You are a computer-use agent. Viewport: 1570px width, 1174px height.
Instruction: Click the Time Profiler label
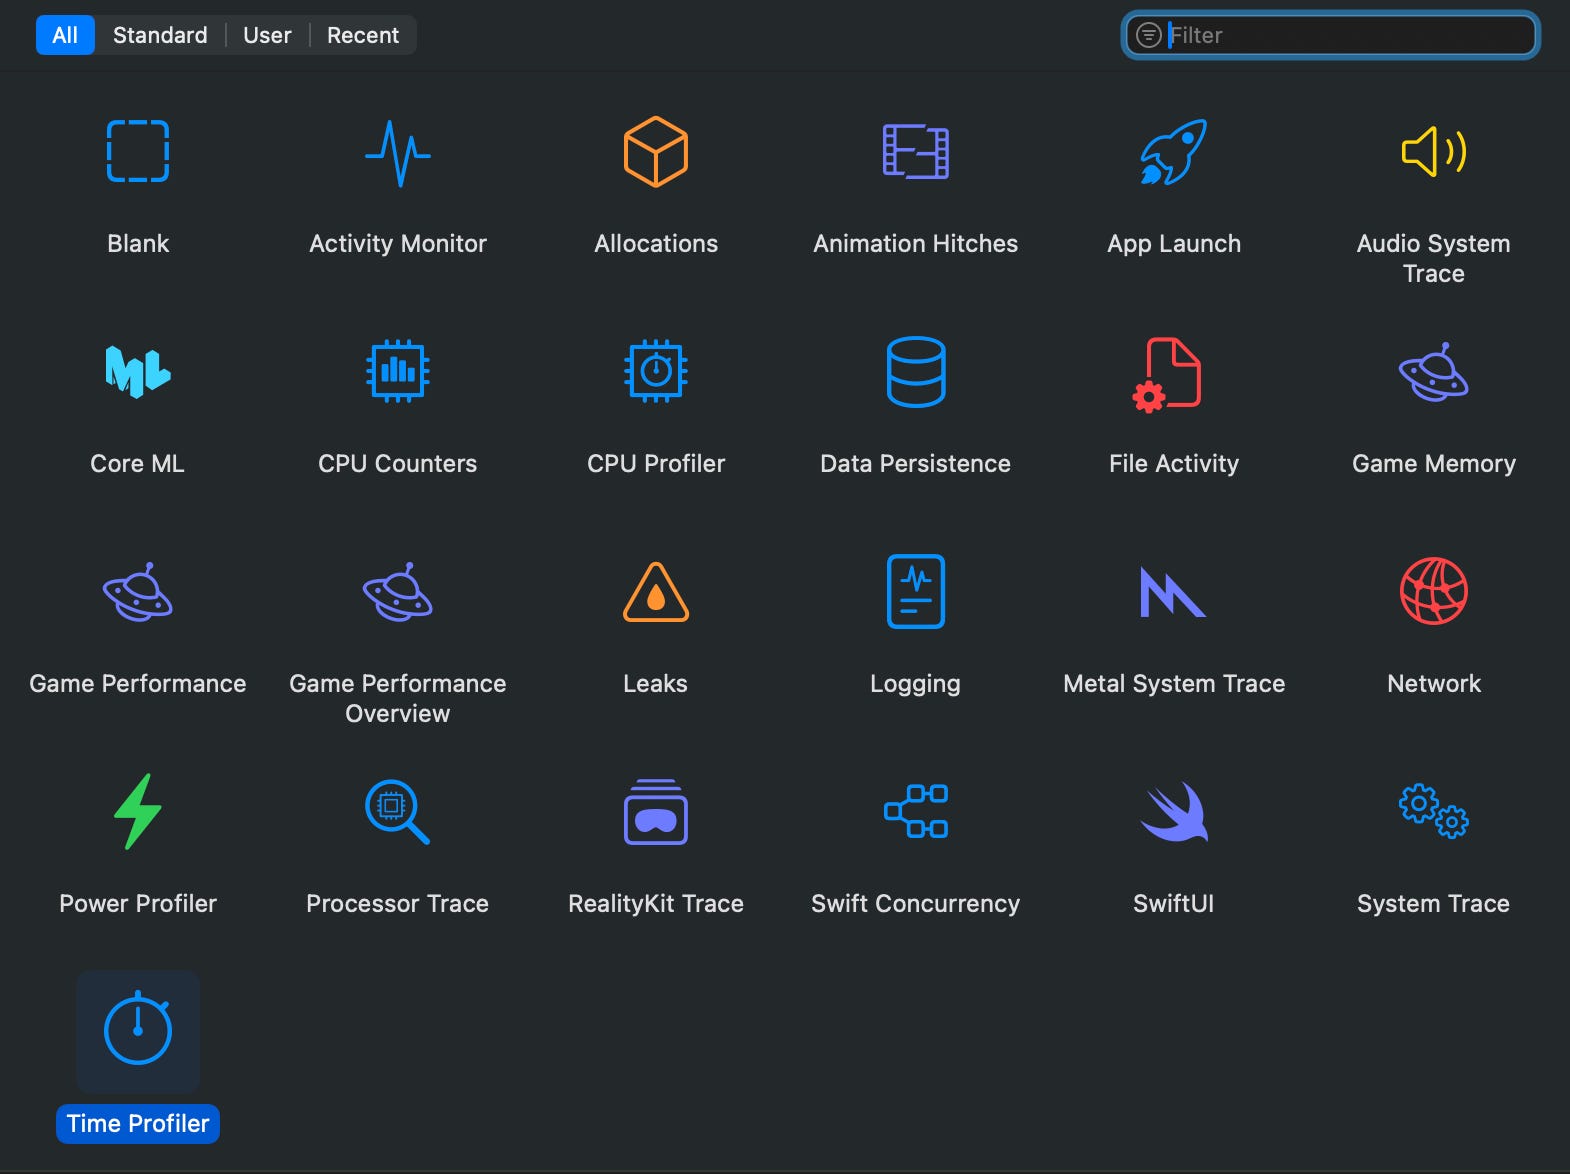tap(138, 1123)
